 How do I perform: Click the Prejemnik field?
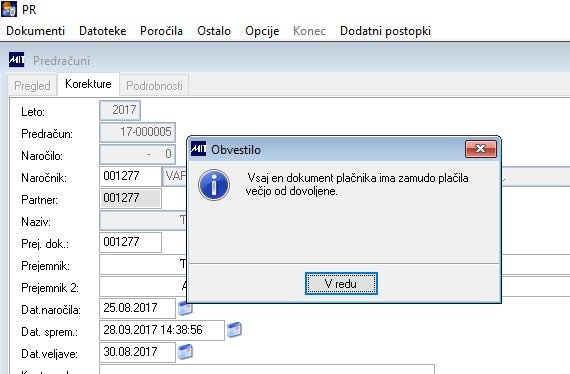pos(143,264)
